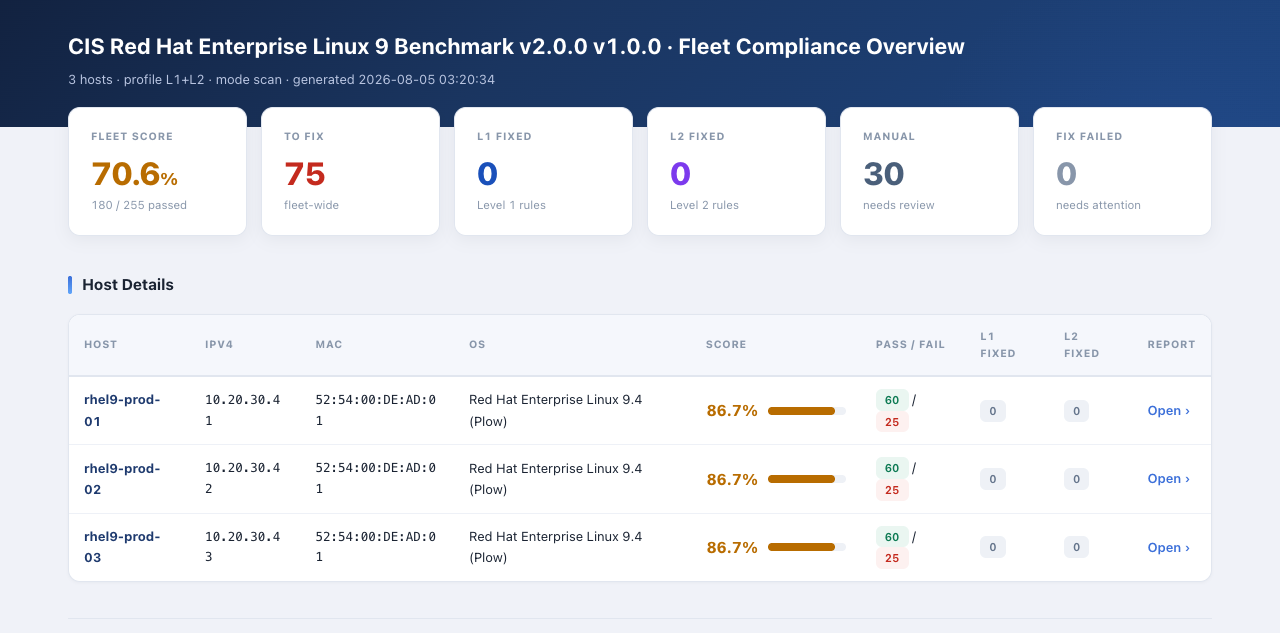Open the report for rhel9-prod-03
This screenshot has height=633, width=1280.
click(1168, 548)
